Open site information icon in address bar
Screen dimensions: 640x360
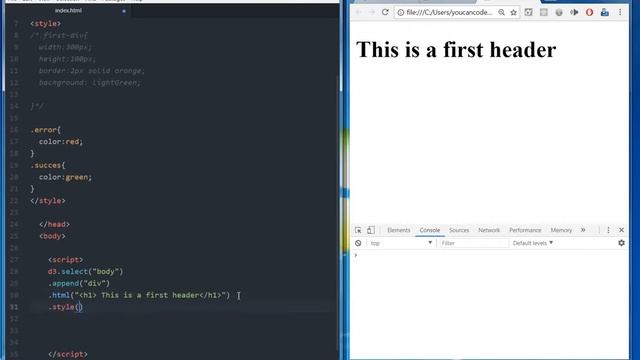[401, 13]
